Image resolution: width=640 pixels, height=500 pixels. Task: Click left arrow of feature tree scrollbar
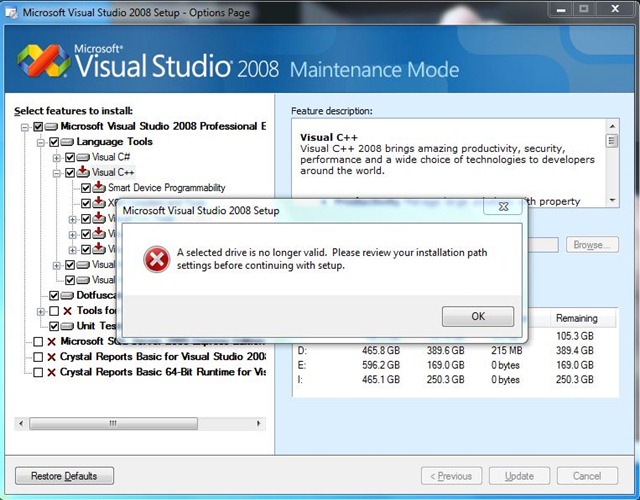coord(21,424)
